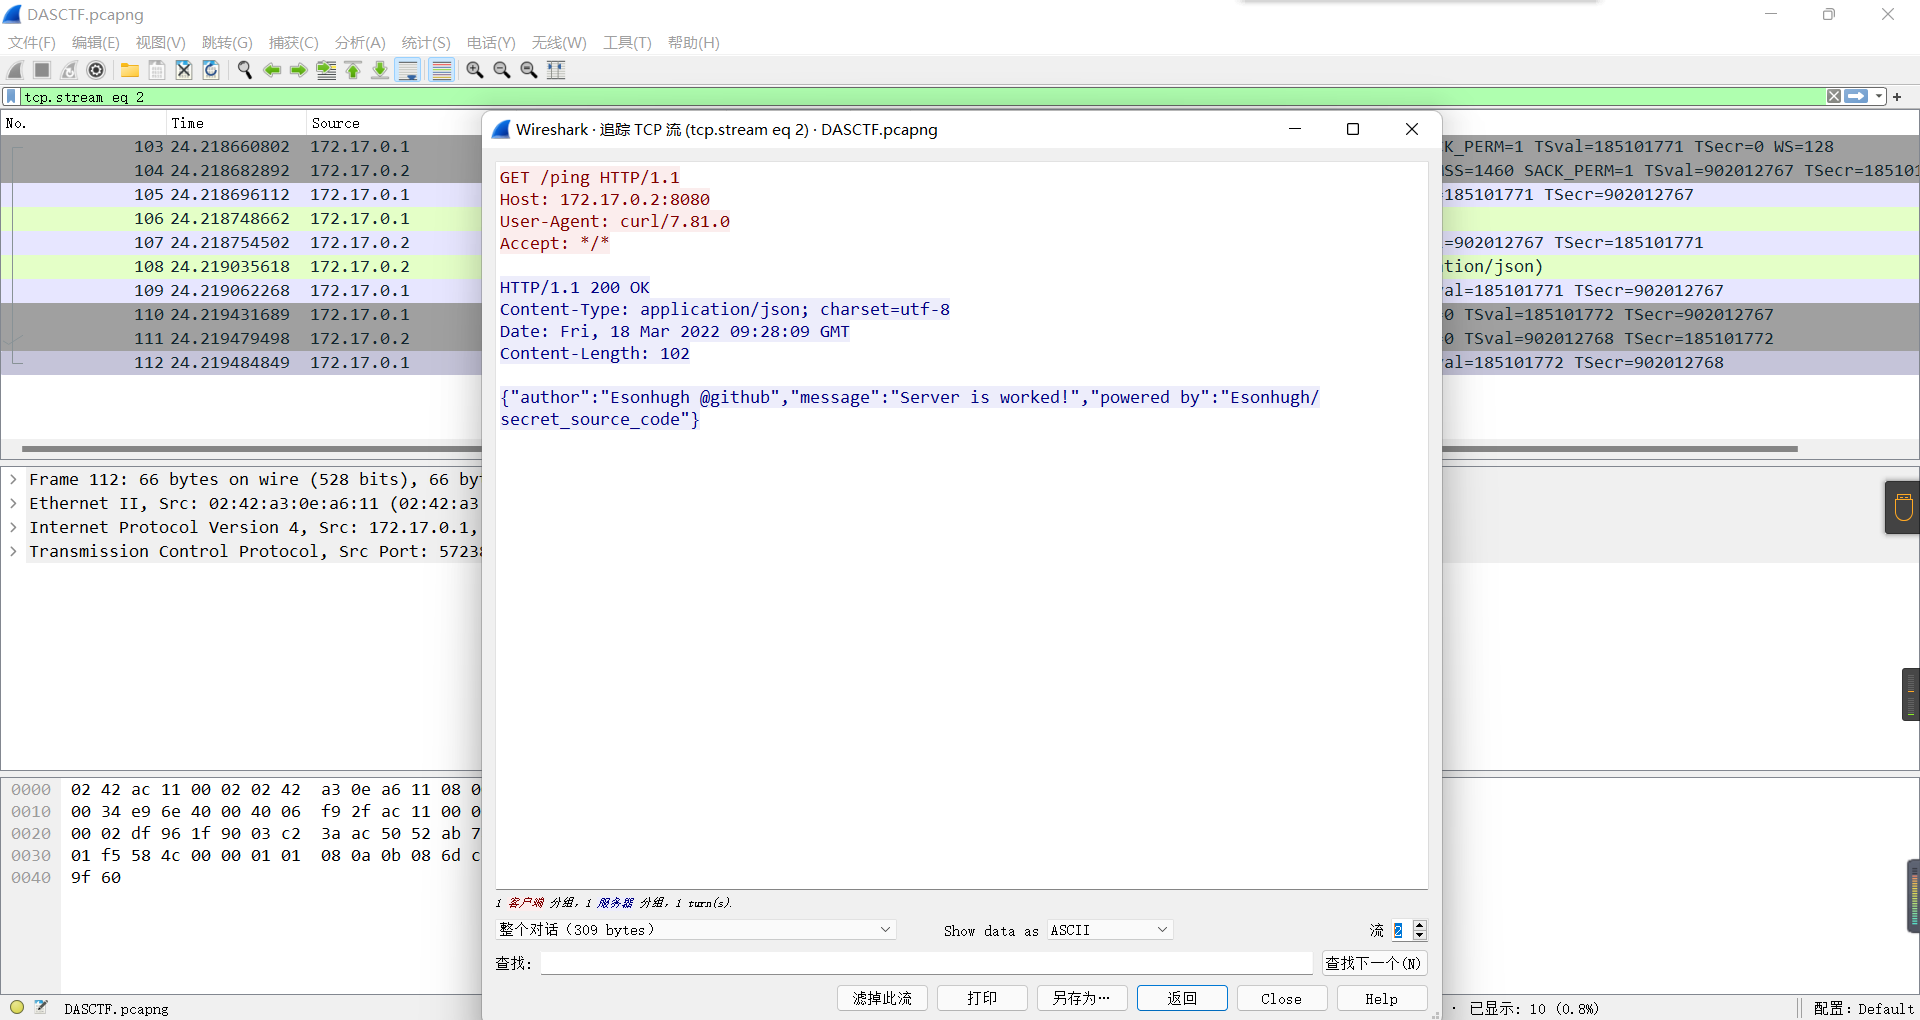Toggle auto-scroll during live capture
This screenshot has height=1020, width=1920.
pos(408,70)
